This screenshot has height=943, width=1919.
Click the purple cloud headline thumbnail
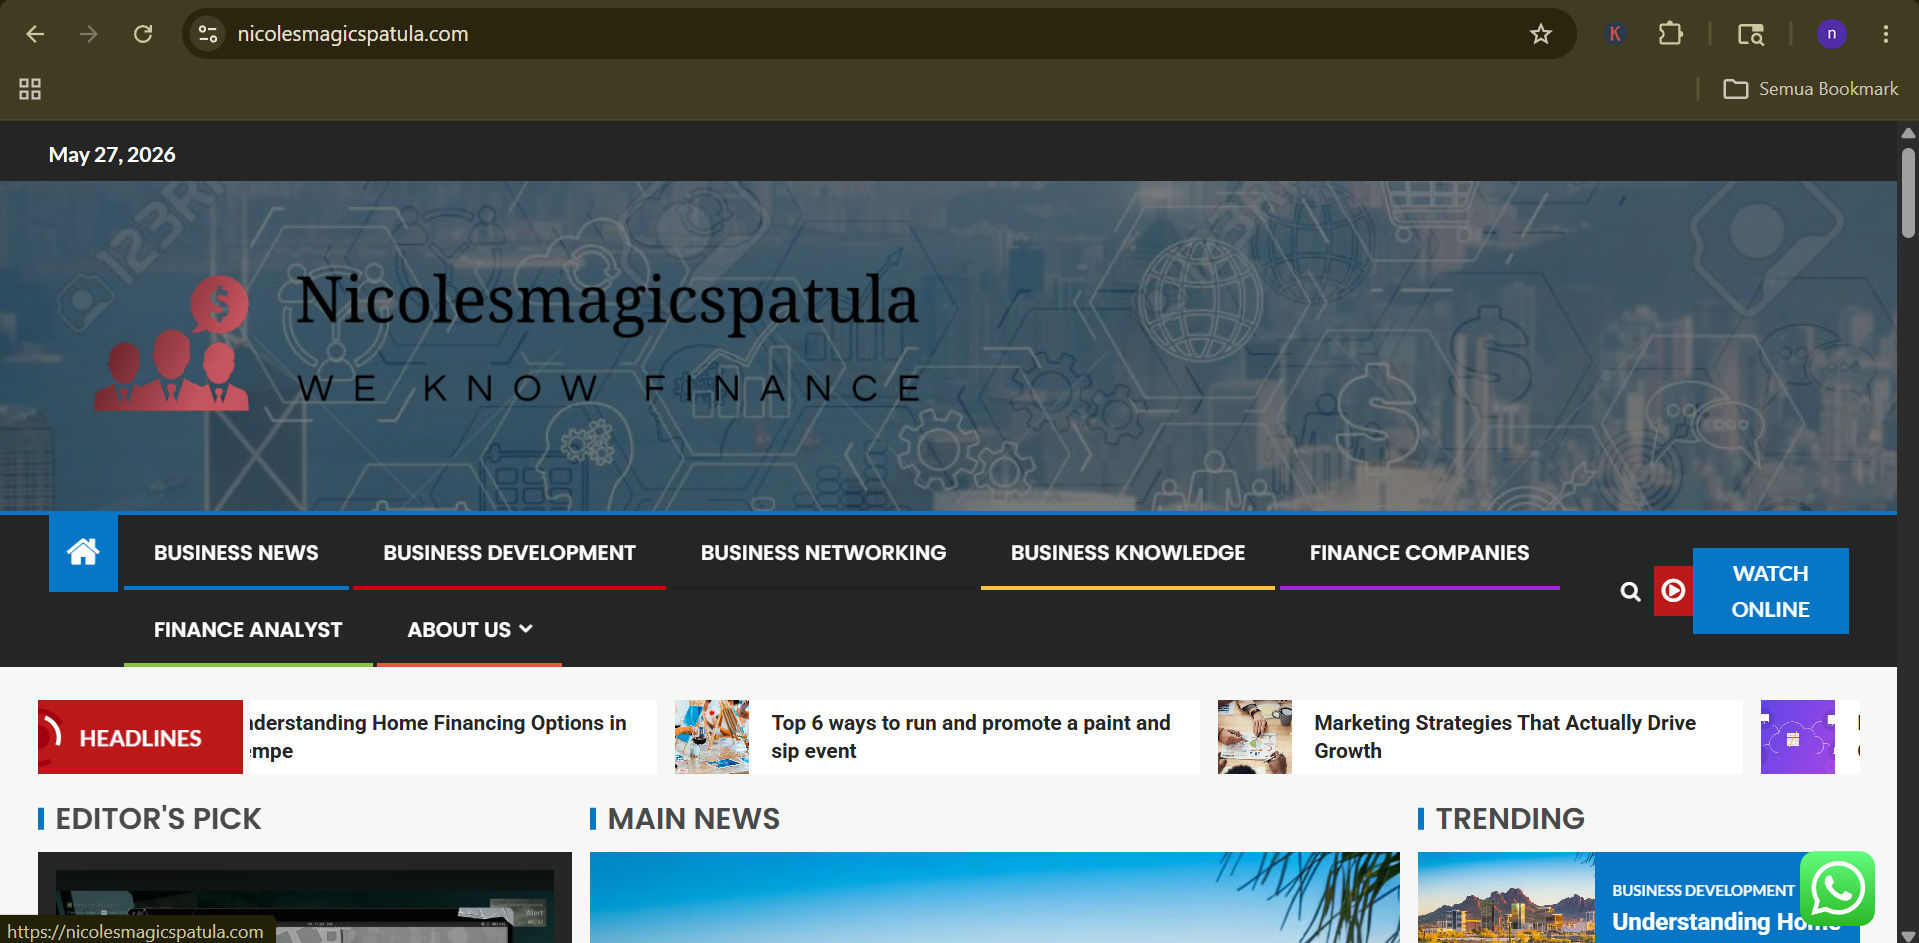[1798, 737]
